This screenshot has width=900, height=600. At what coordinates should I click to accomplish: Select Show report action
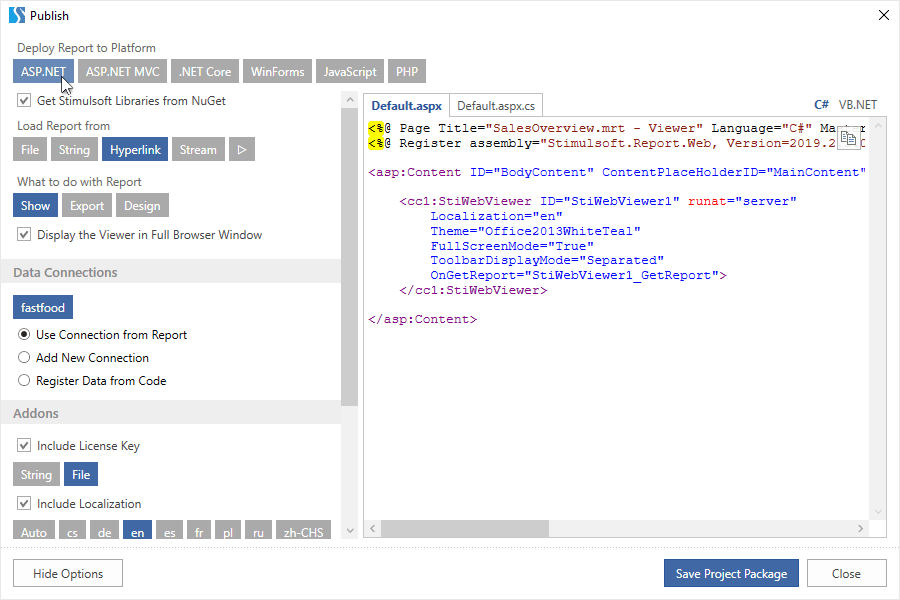pos(36,205)
